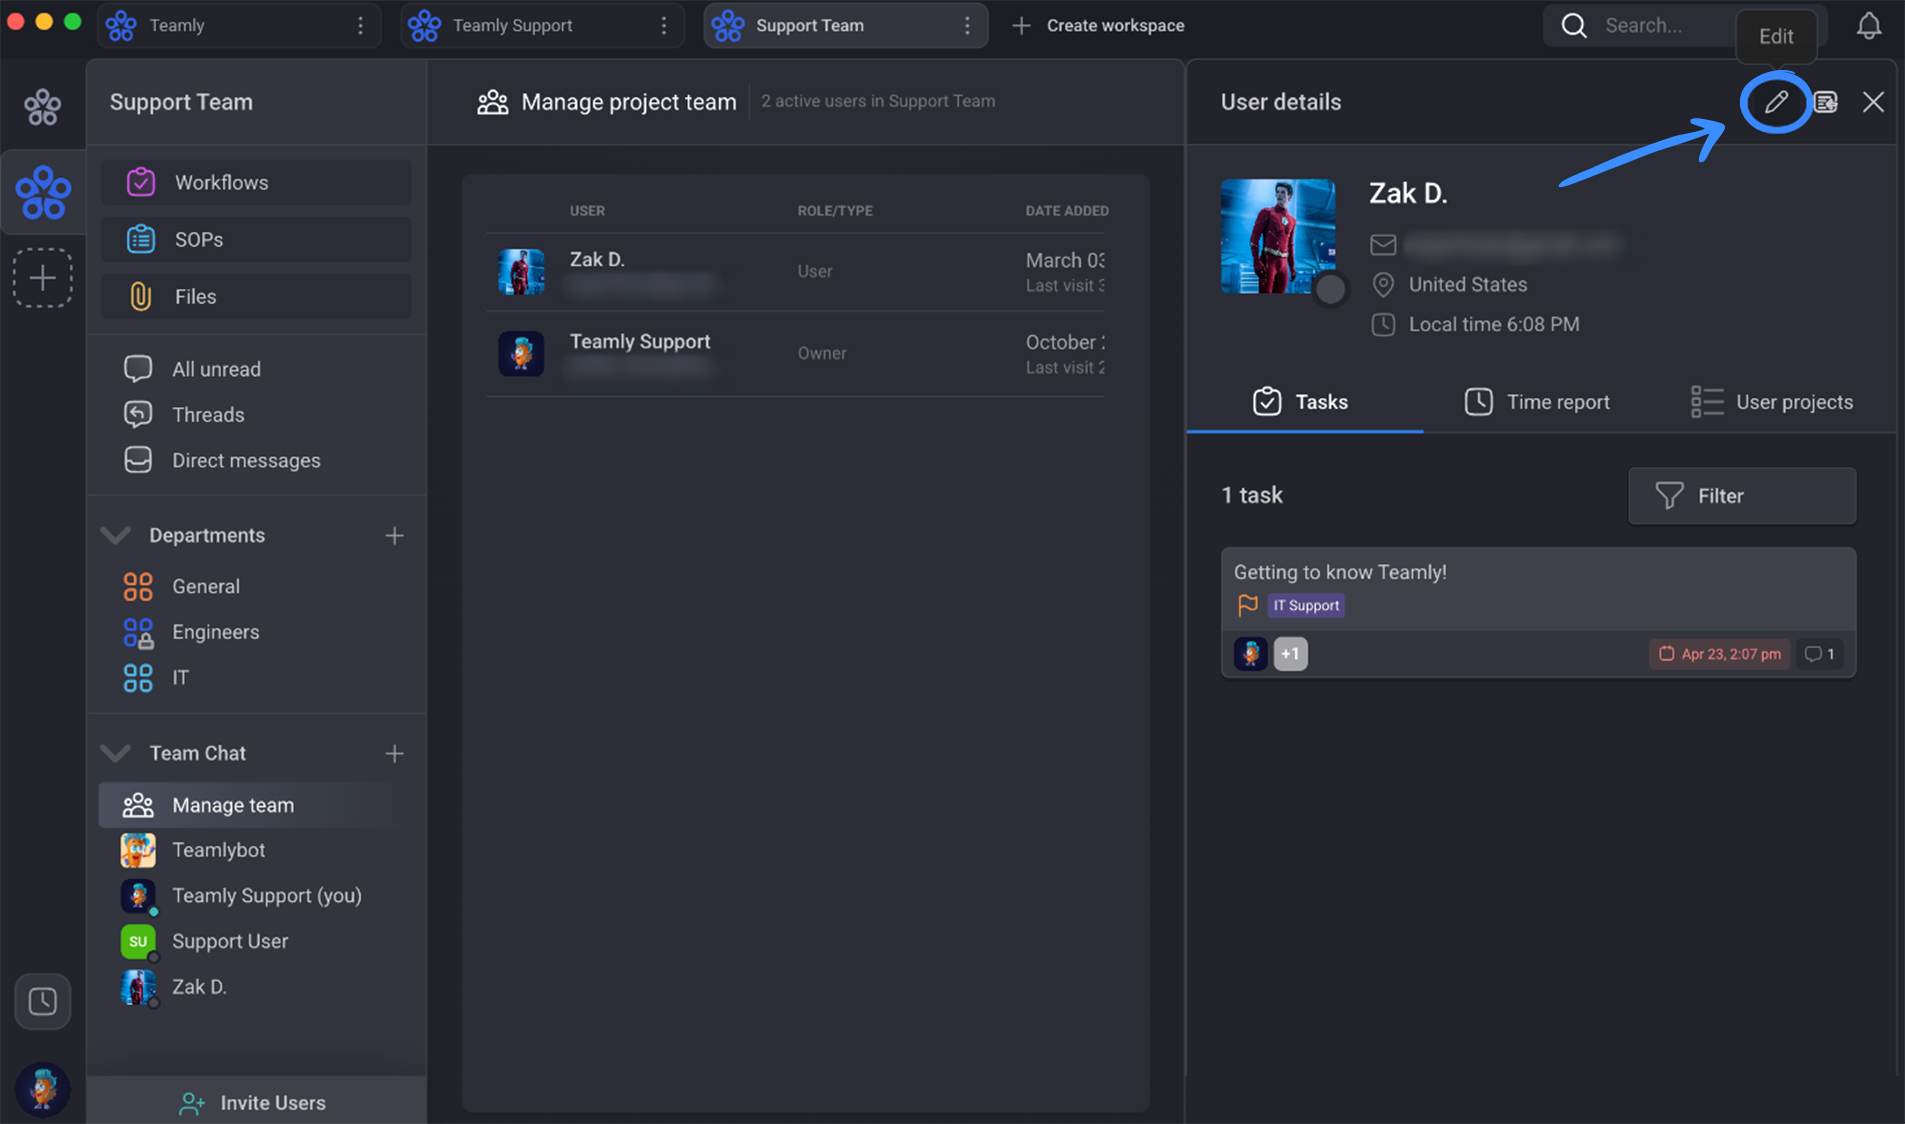Viewport: 1905px width, 1124px height.
Task: Click the Local time clock icon
Action: click(x=1383, y=324)
